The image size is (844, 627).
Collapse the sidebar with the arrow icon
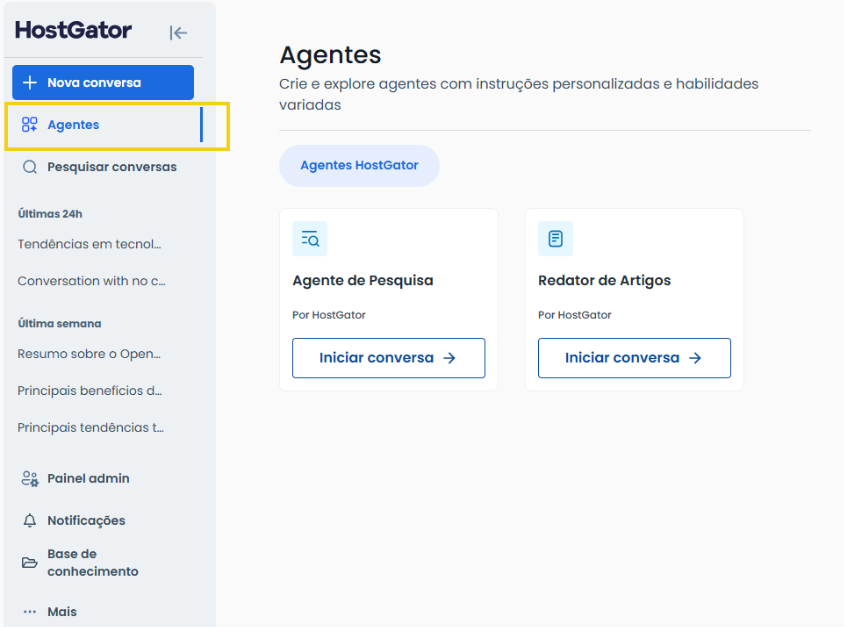[178, 33]
